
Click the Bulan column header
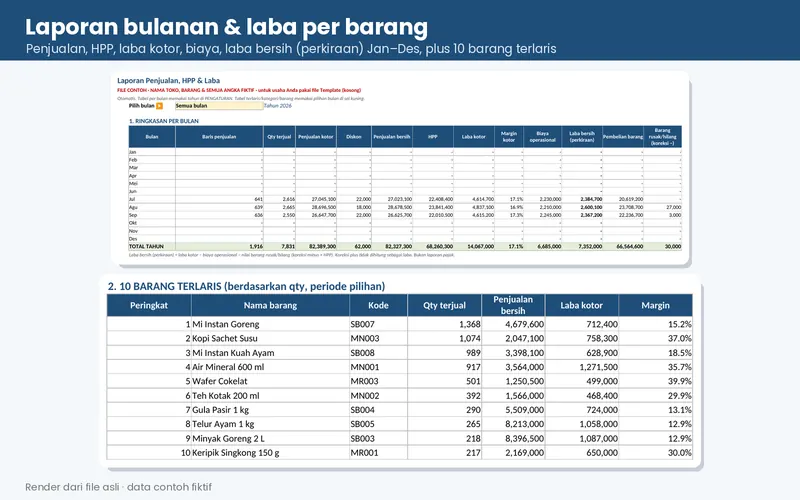point(152,137)
